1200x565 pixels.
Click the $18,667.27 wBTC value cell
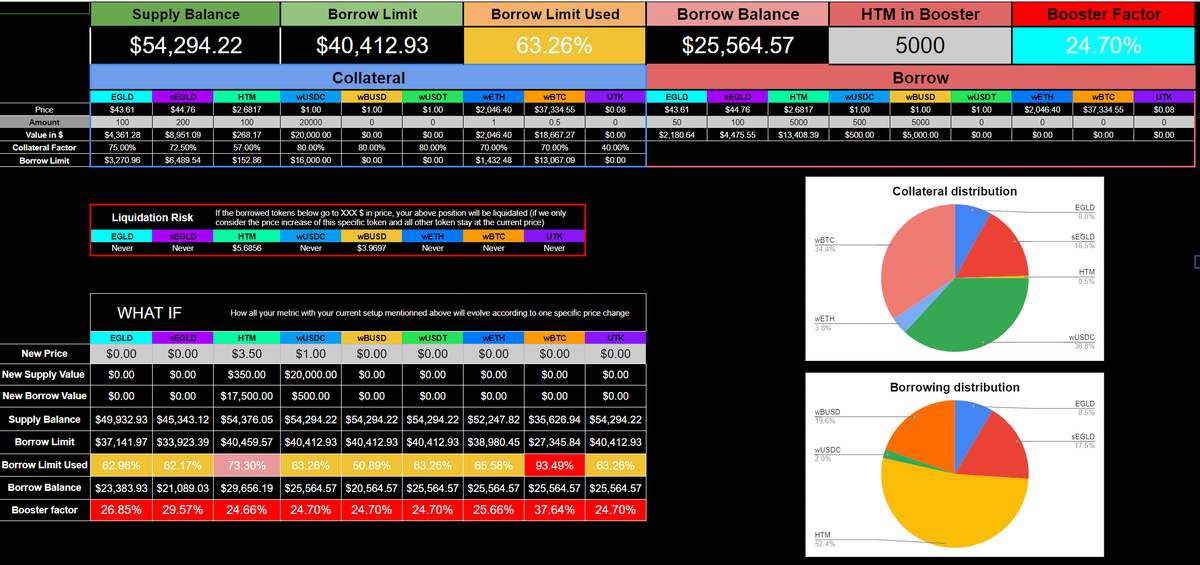click(x=554, y=133)
